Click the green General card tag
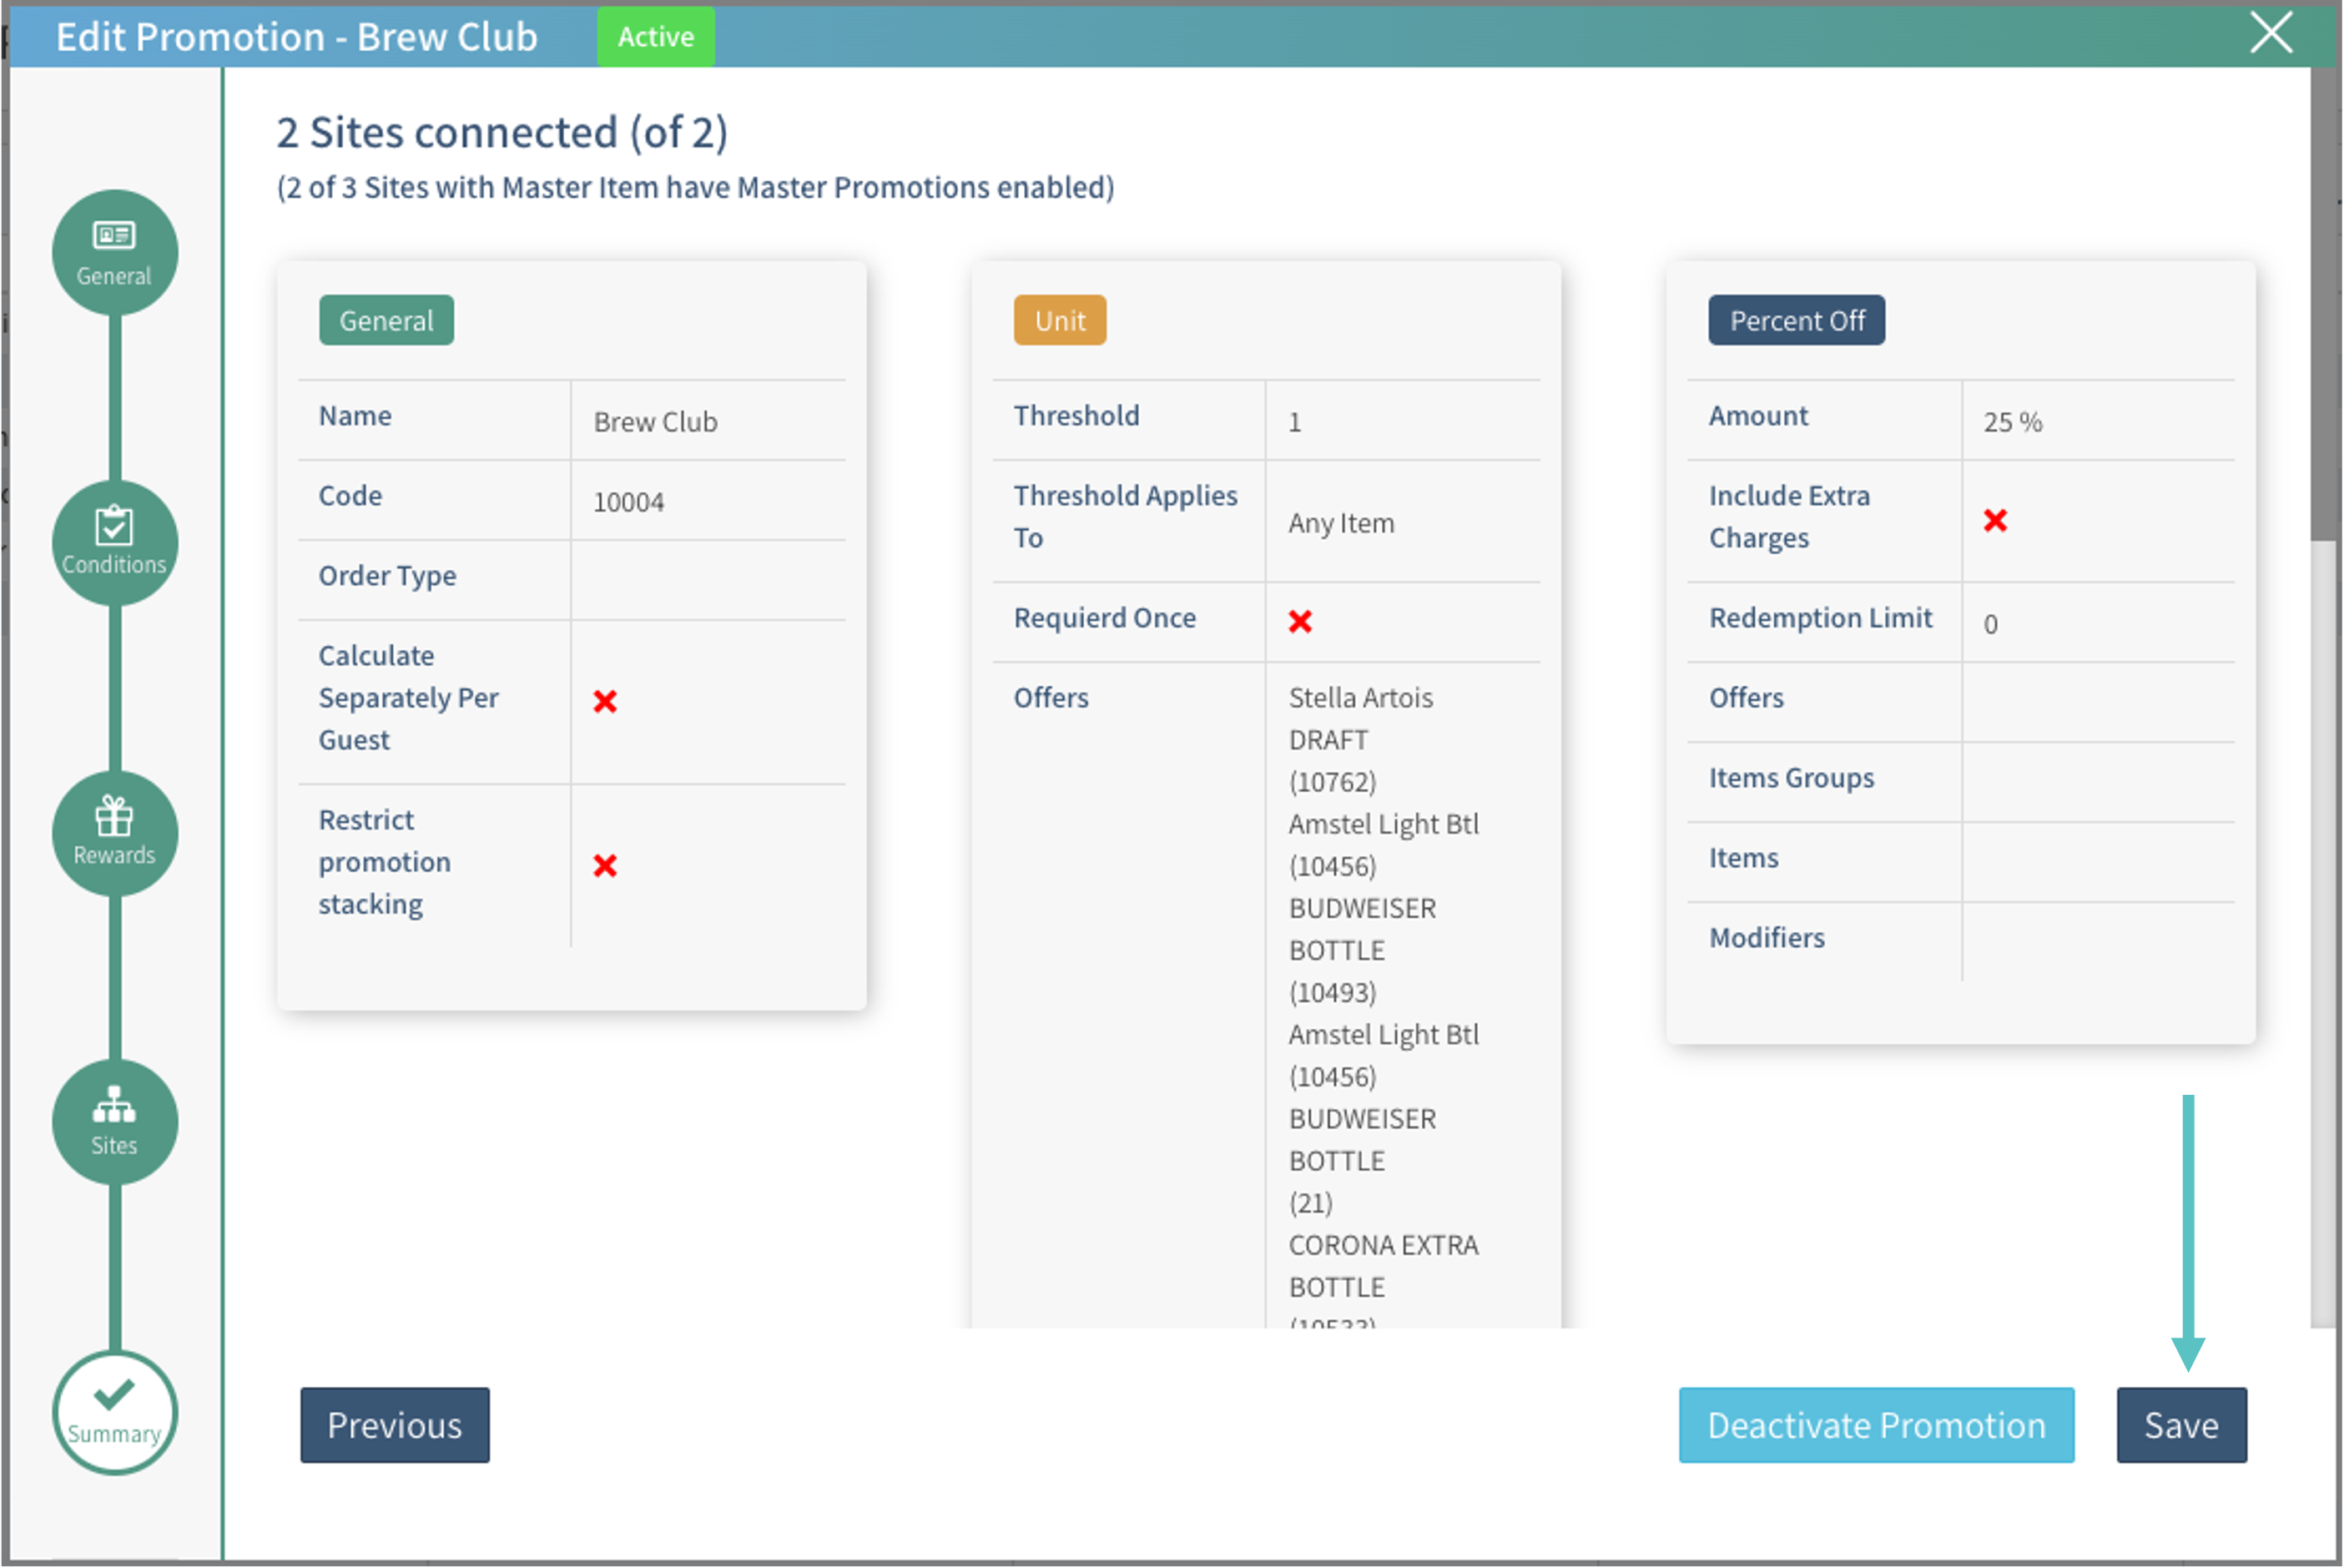Image resolution: width=2344 pixels, height=1568 pixels. pyautogui.click(x=386, y=320)
